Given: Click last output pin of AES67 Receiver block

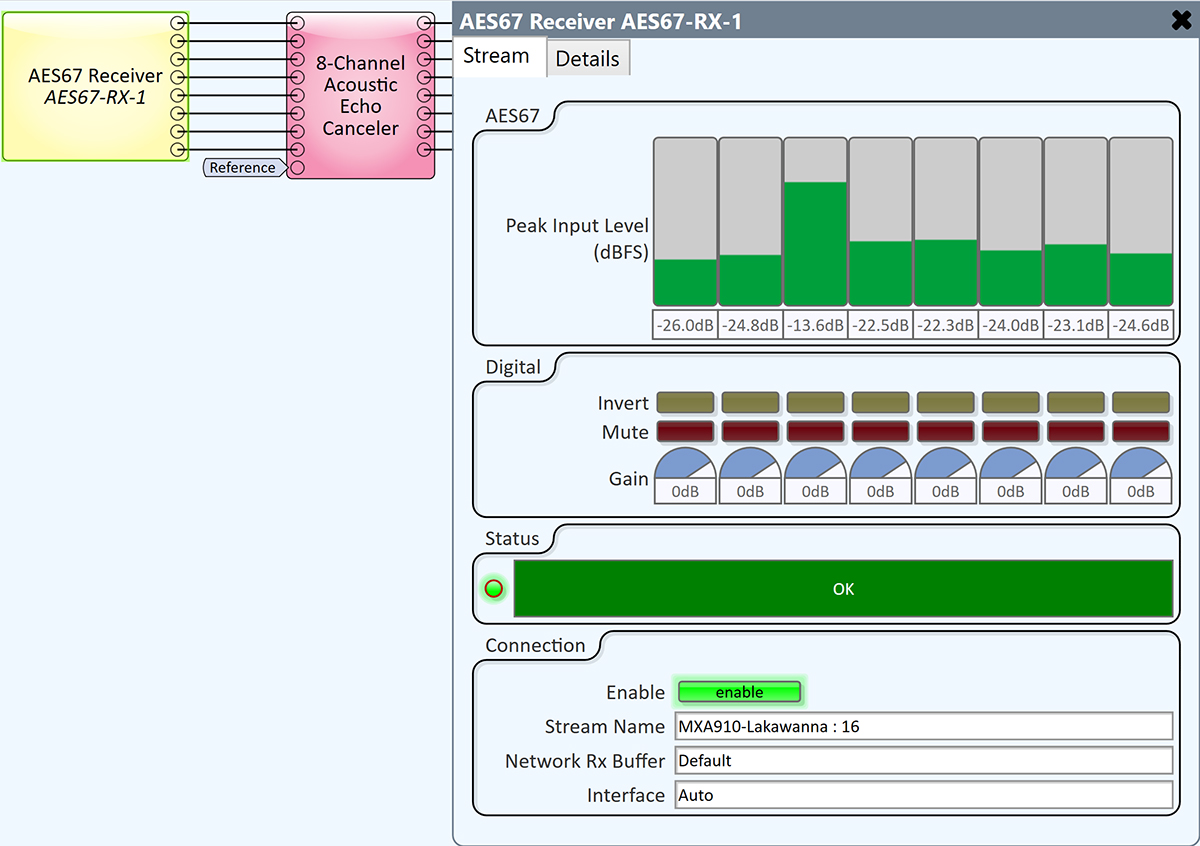Looking at the screenshot, I should click(x=179, y=149).
